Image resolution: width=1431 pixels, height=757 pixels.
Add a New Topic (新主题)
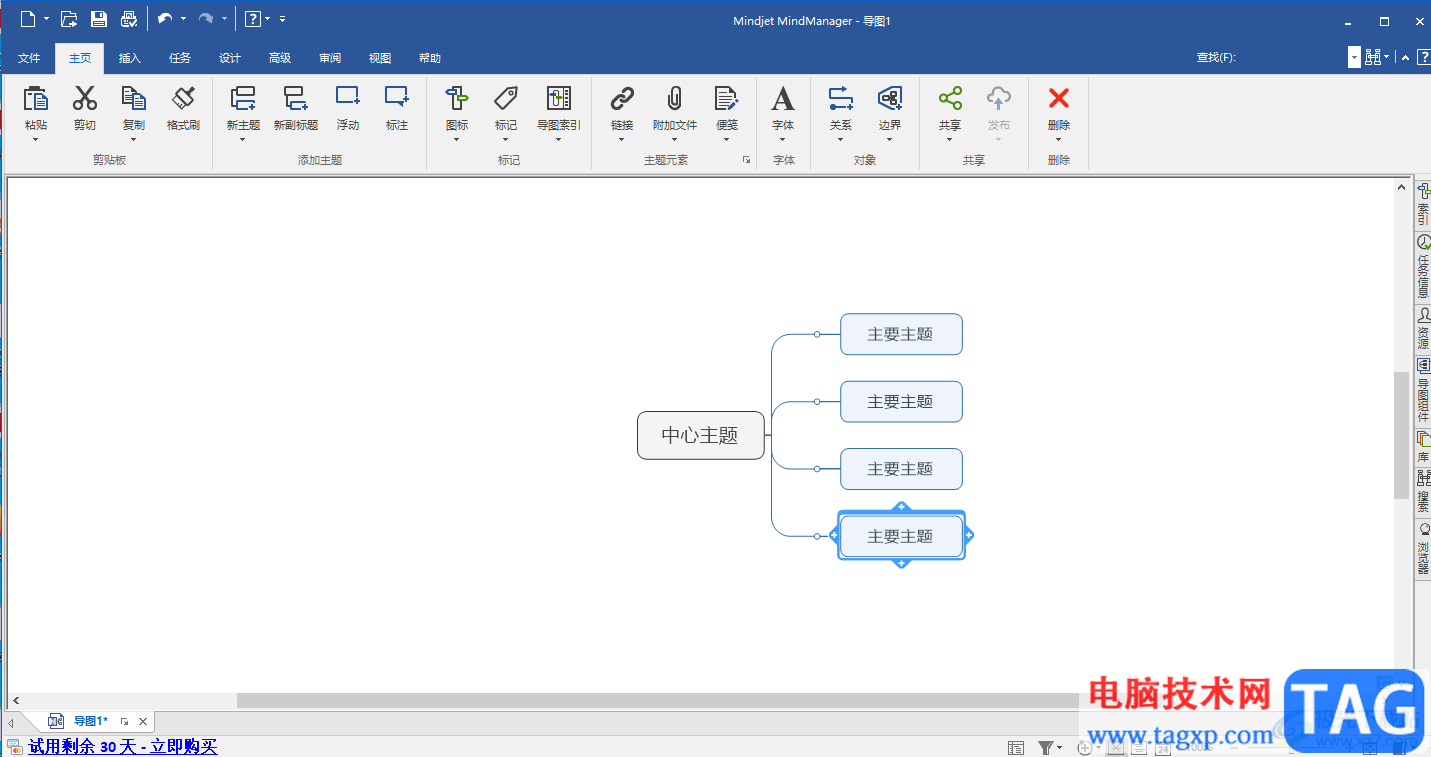coord(243,98)
